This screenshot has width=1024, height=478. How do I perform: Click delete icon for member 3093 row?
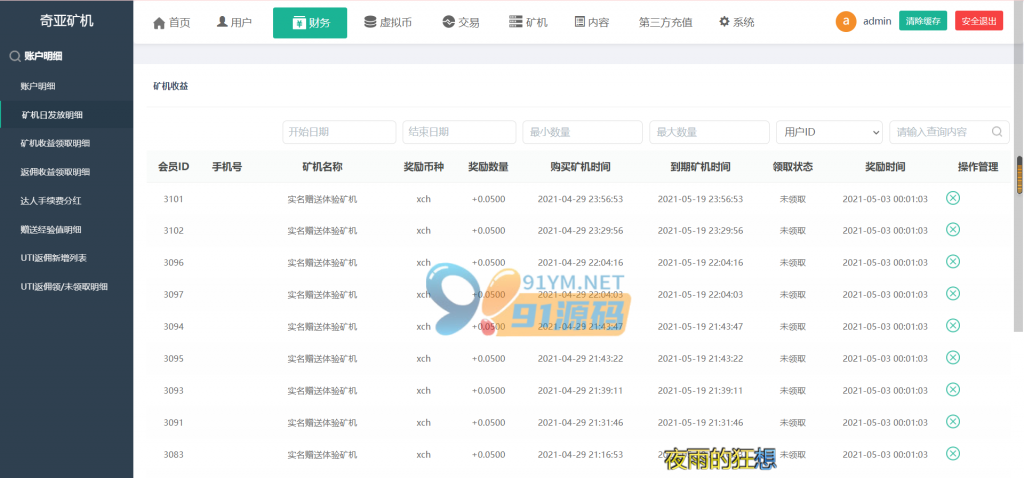[x=953, y=389]
